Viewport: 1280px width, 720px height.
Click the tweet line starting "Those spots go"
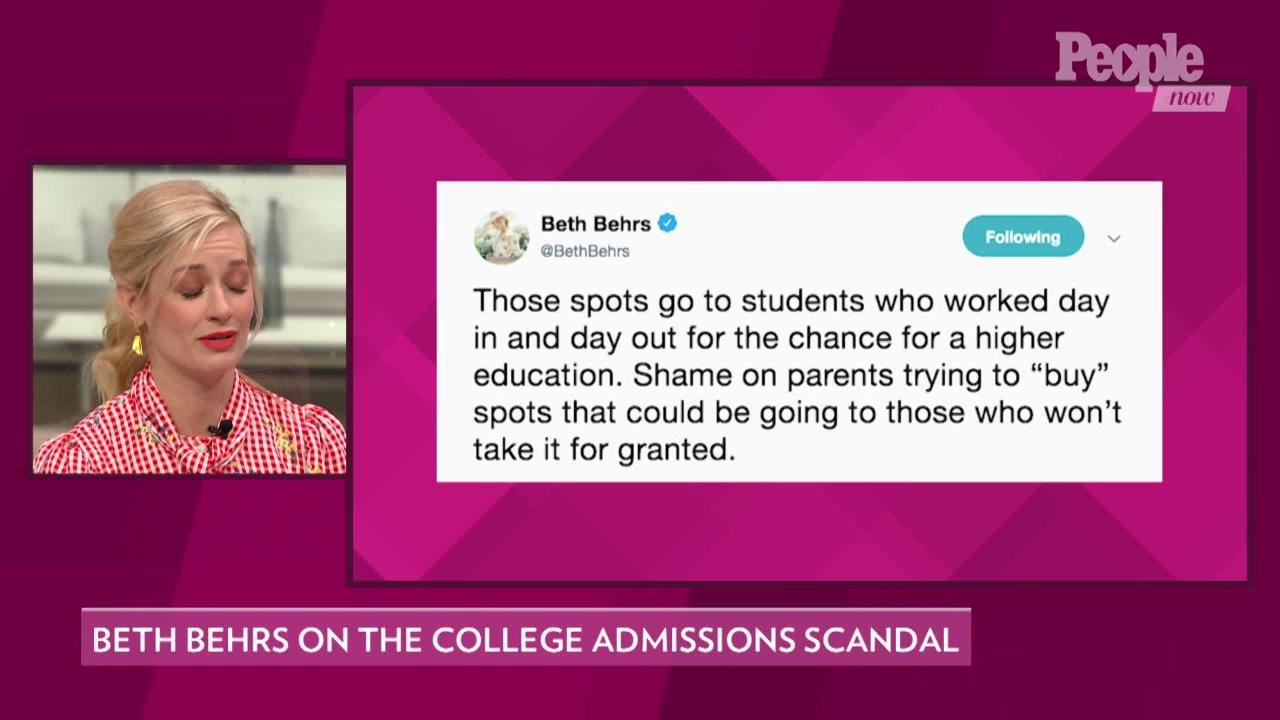pyautogui.click(x=790, y=301)
